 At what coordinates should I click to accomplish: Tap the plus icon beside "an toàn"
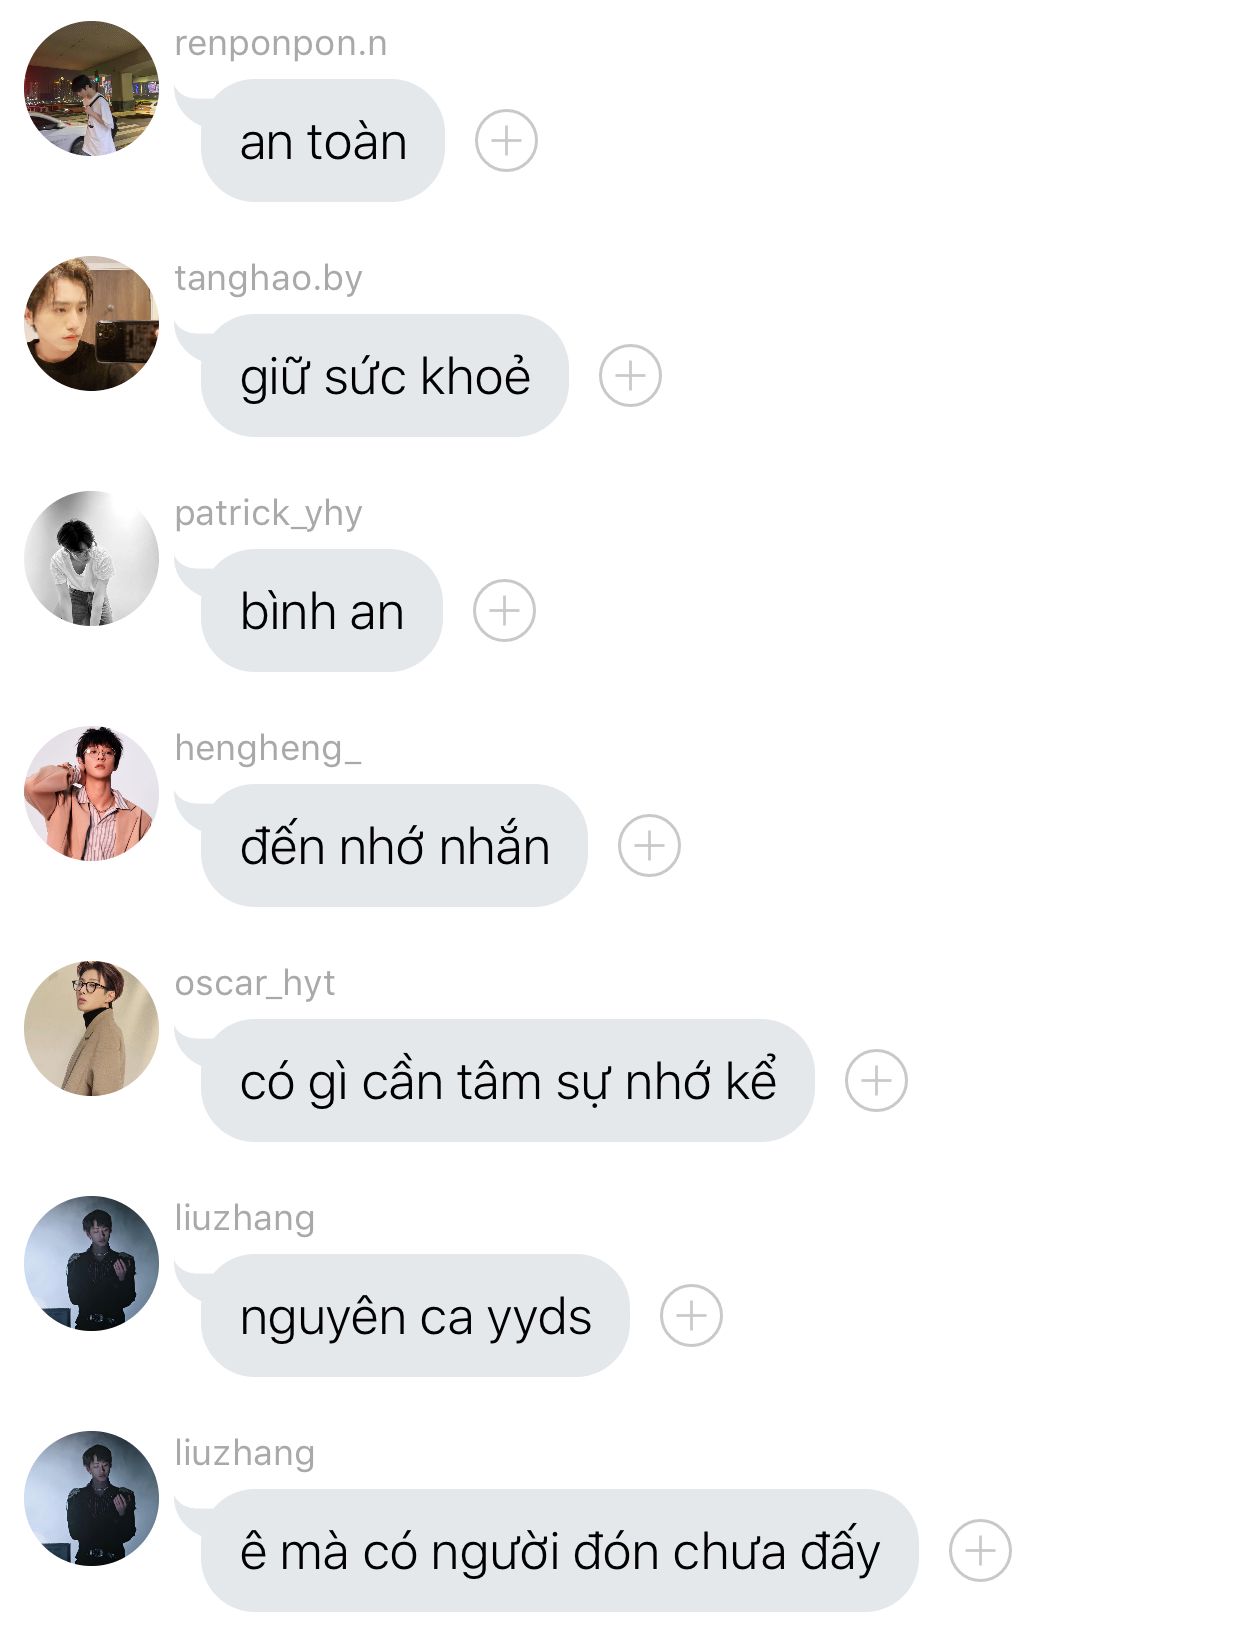(506, 141)
